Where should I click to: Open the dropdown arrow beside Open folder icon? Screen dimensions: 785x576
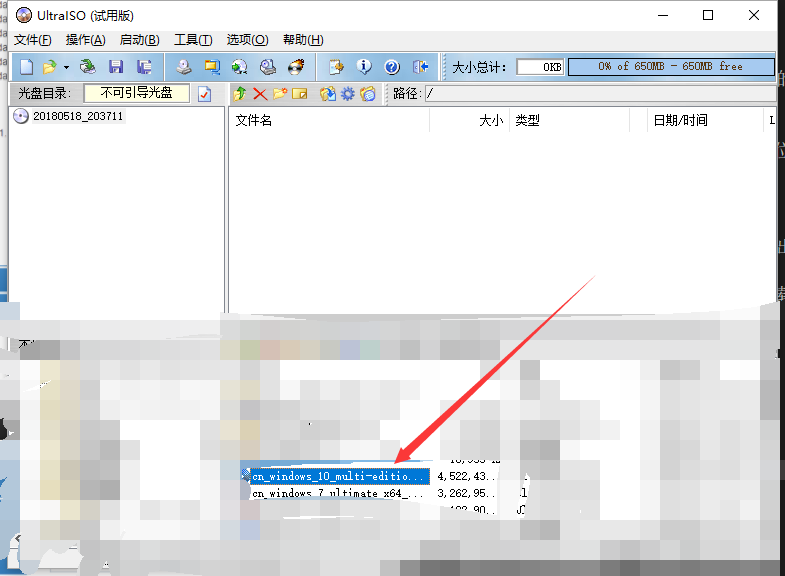click(66, 67)
